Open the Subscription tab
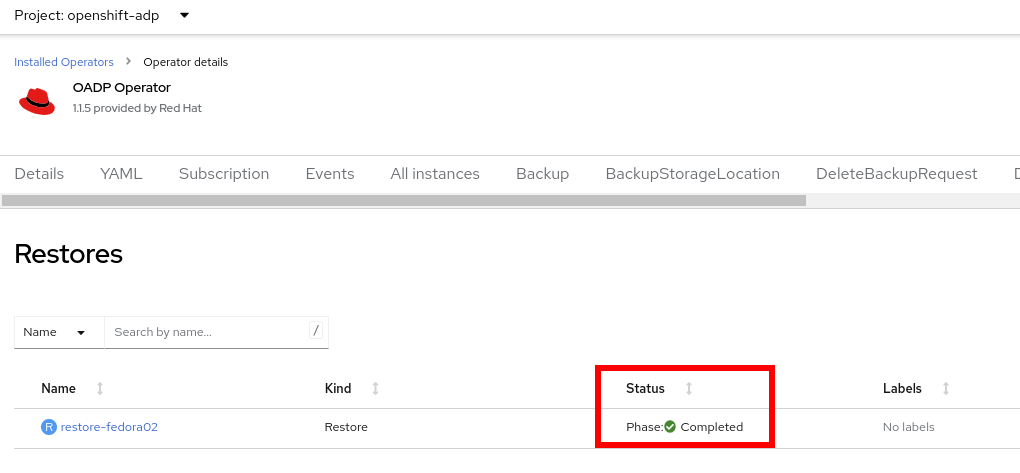This screenshot has width=1020, height=473. 224,174
